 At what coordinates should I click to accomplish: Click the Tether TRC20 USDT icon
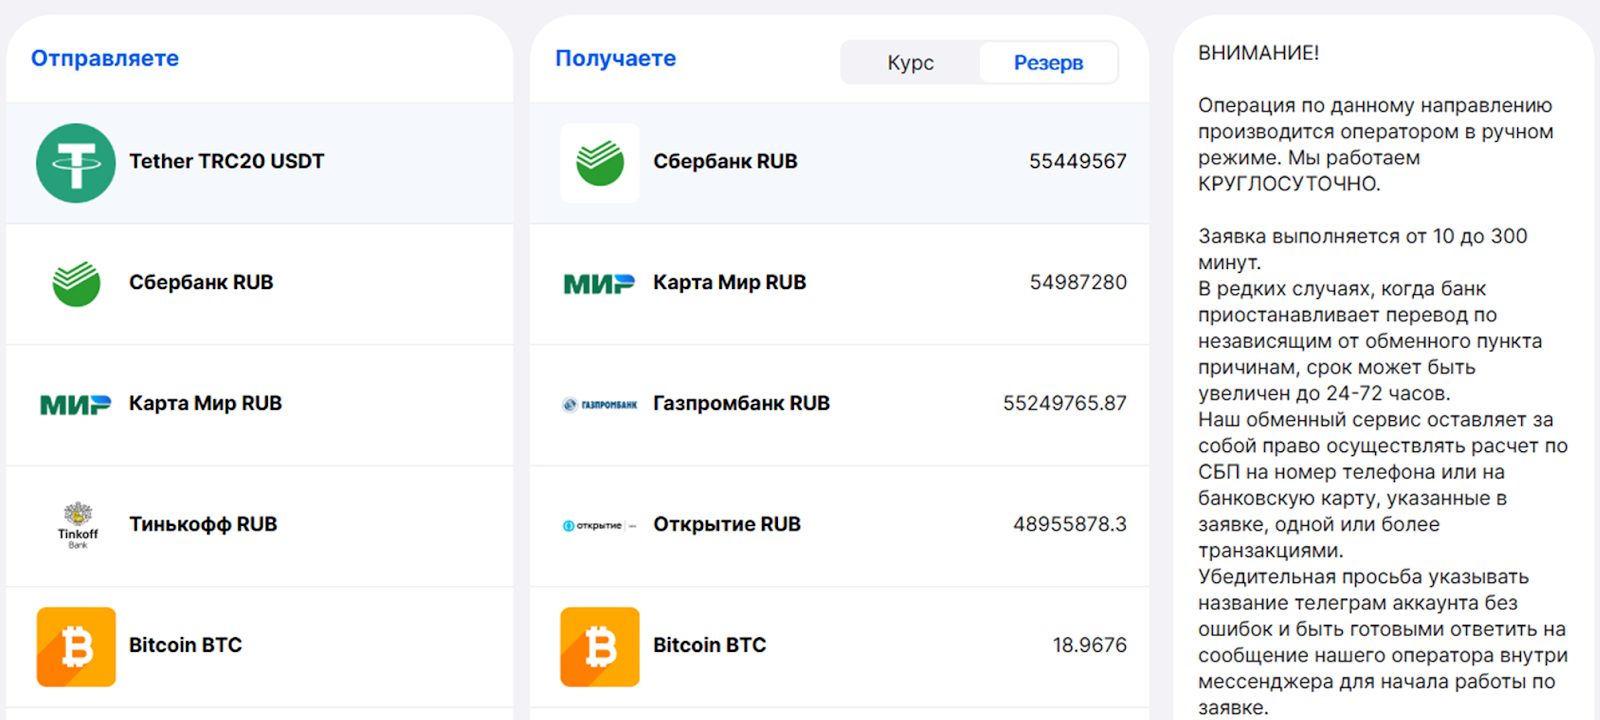[x=76, y=163]
